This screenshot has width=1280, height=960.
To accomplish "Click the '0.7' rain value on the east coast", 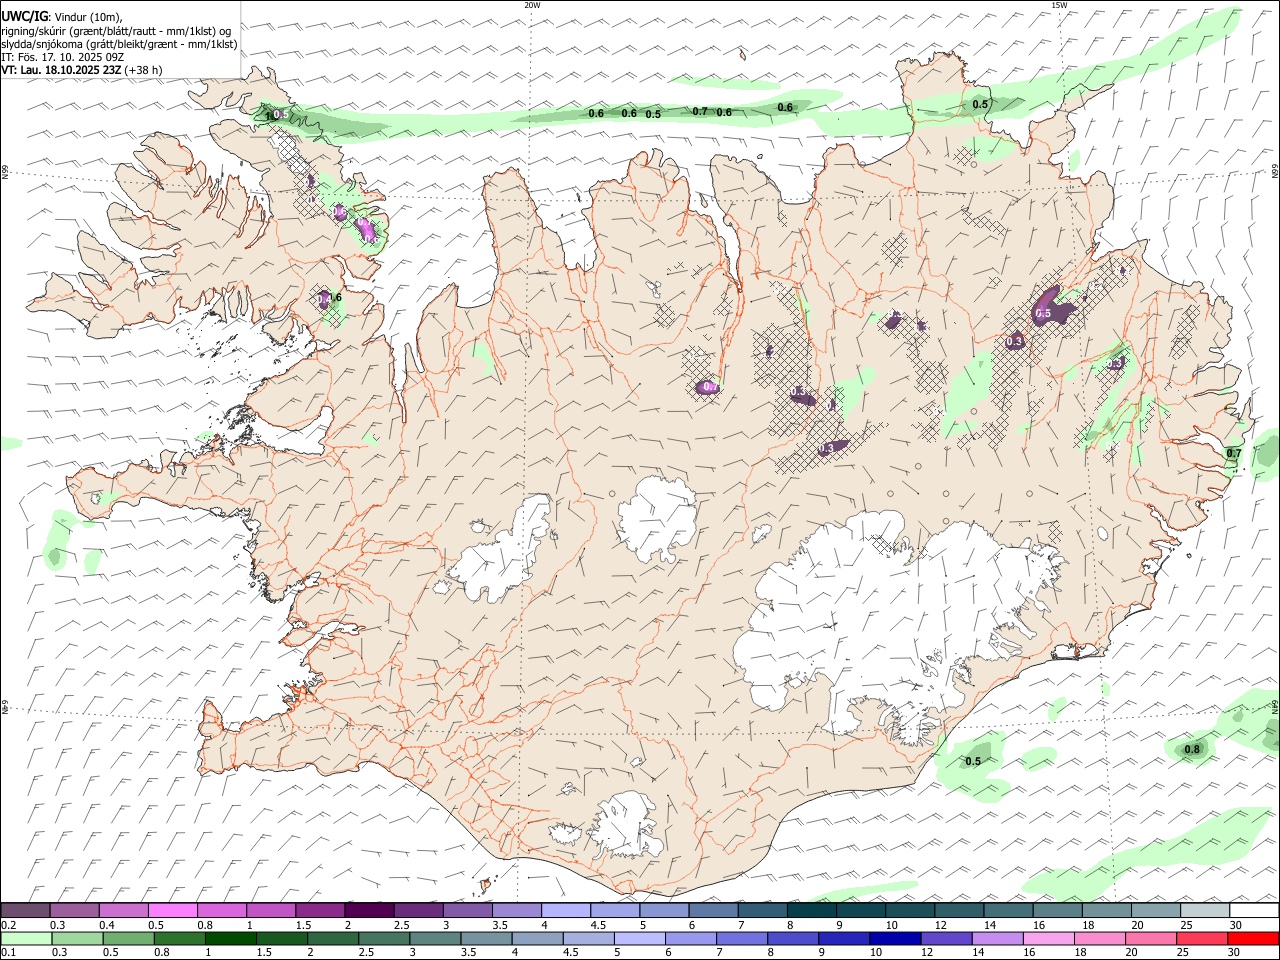I will [1233, 454].
